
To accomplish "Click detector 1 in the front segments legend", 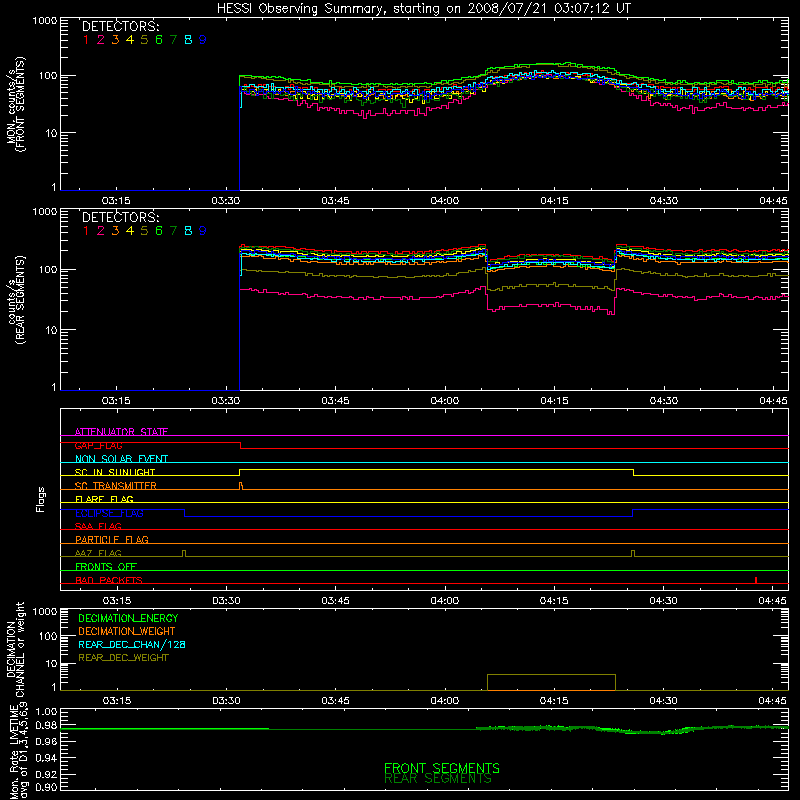I will 86,40.
